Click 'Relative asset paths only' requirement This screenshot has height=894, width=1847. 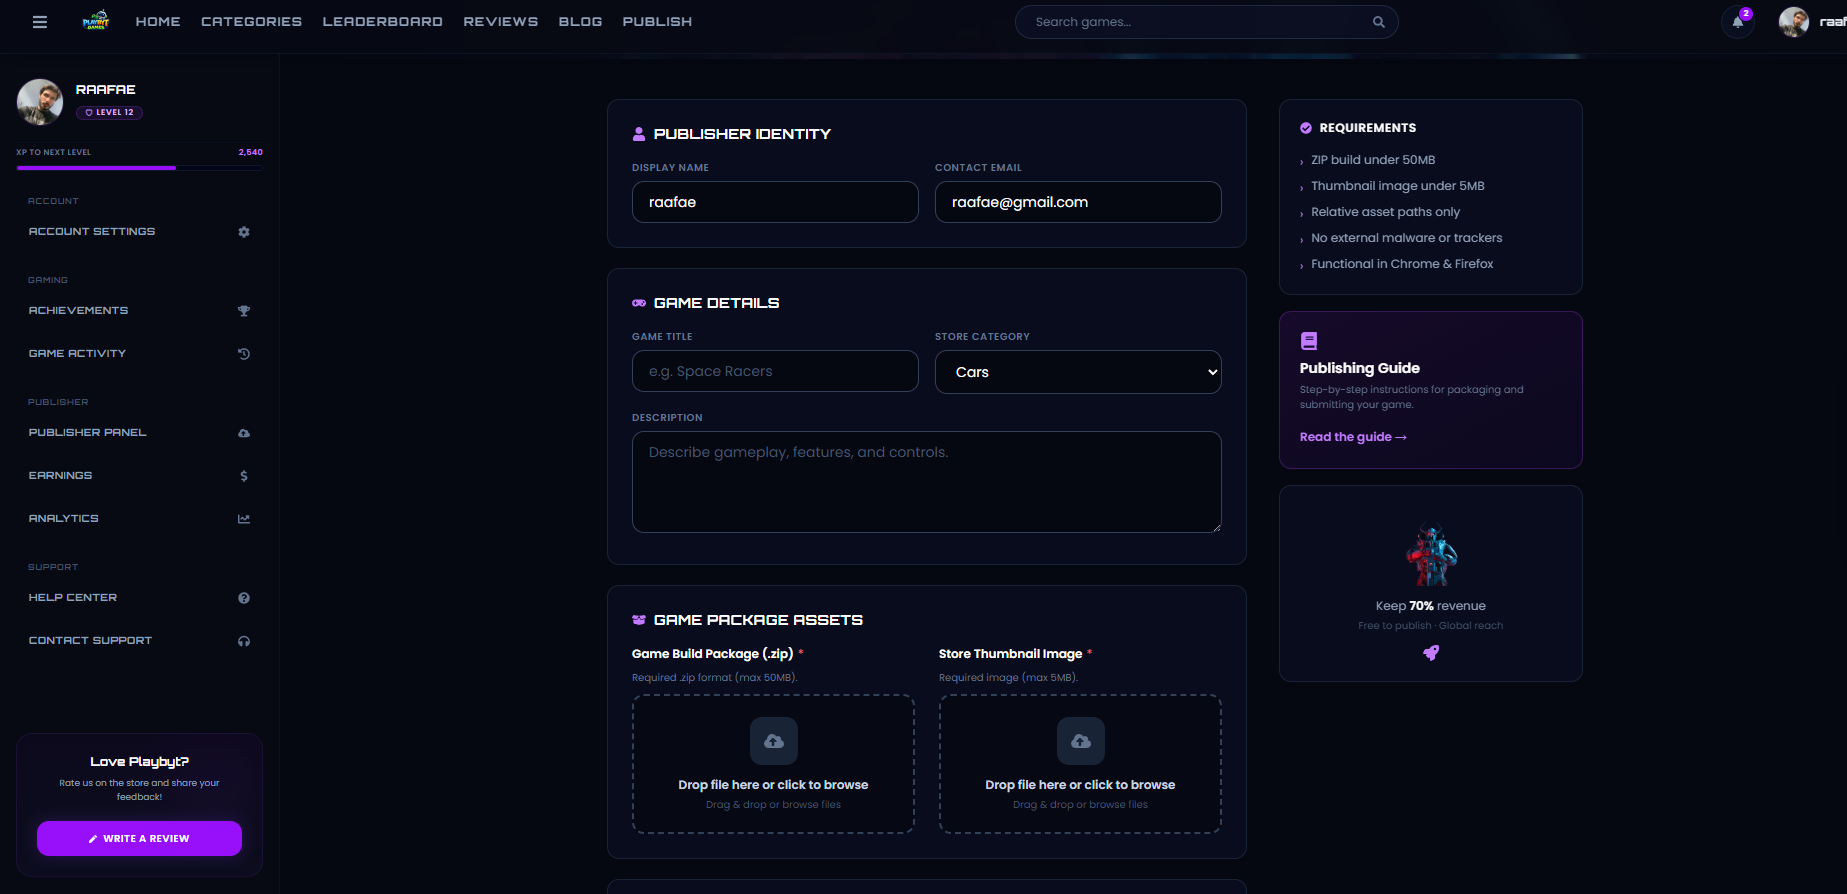[x=1385, y=212]
